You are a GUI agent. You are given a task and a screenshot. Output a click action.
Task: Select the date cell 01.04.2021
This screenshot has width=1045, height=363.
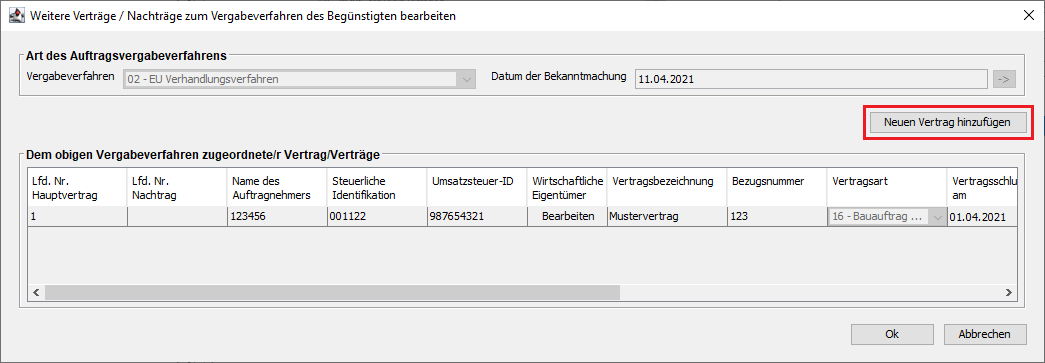(x=982, y=216)
